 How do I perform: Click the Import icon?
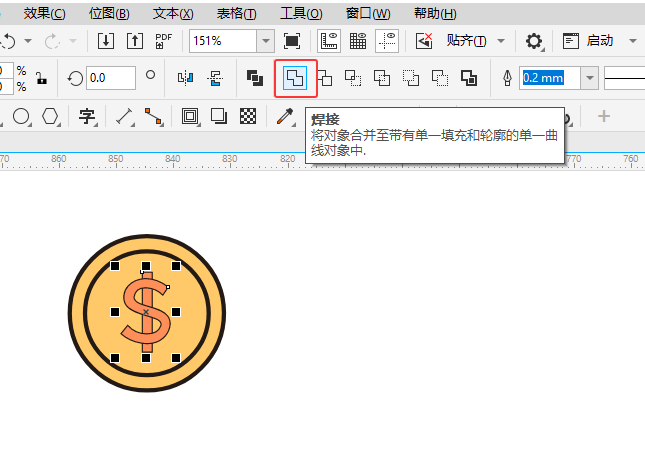tap(106, 41)
